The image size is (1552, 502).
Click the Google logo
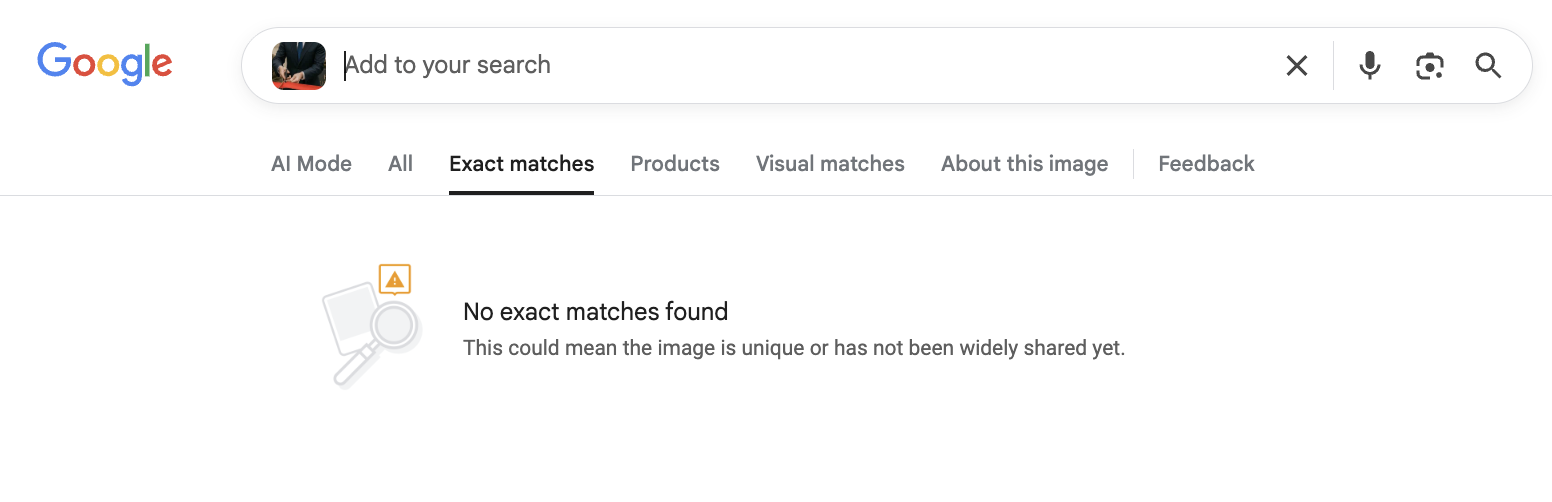(105, 63)
